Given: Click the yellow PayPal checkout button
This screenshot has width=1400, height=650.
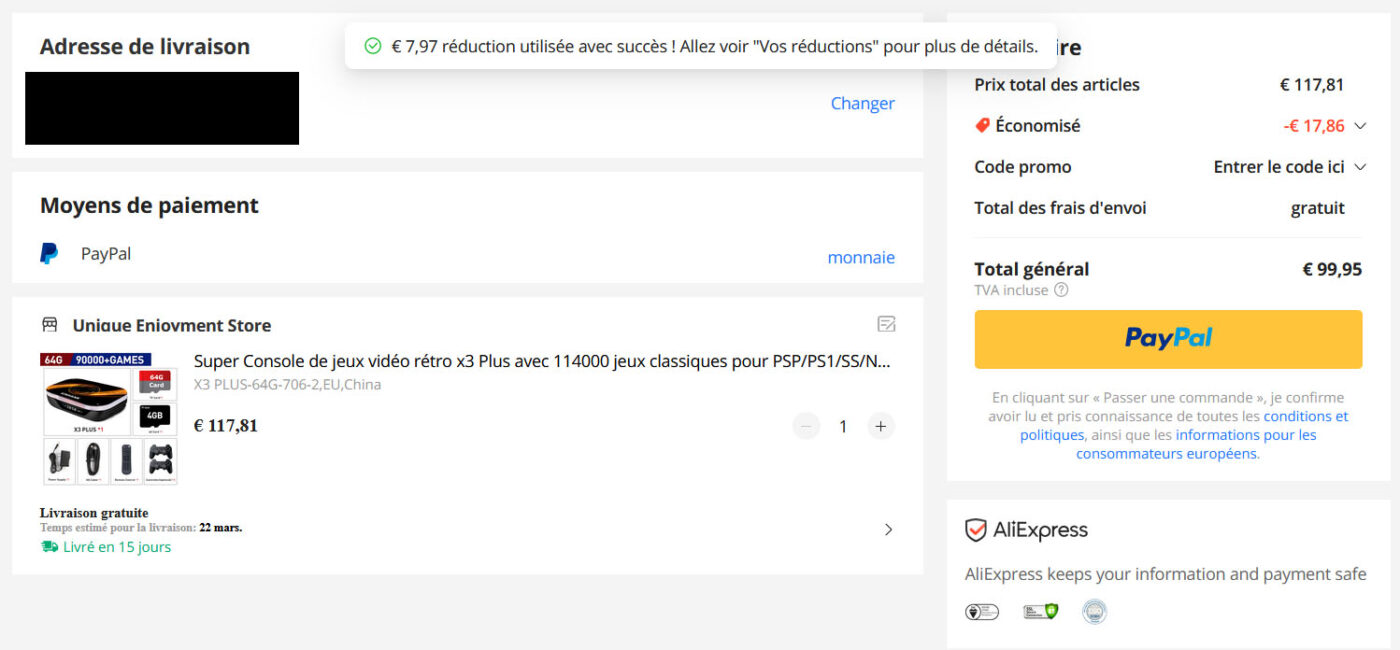Looking at the screenshot, I should [1168, 339].
